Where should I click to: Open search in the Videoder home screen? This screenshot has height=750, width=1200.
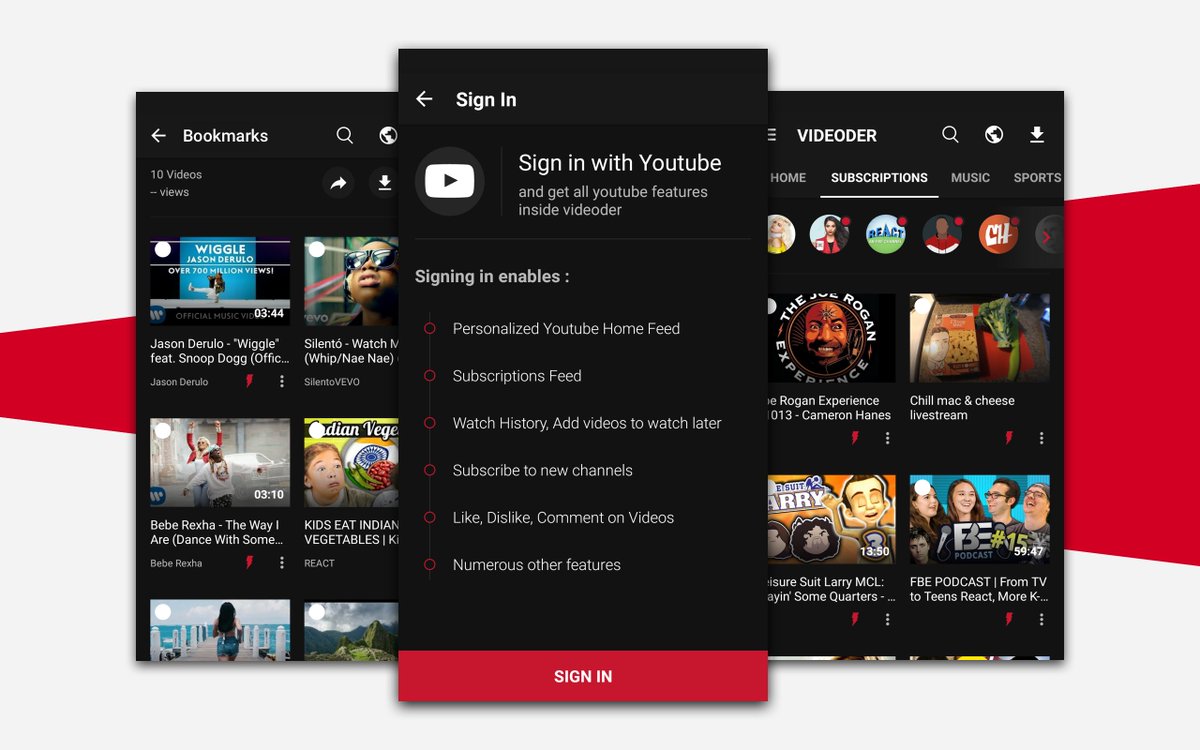[x=950, y=134]
